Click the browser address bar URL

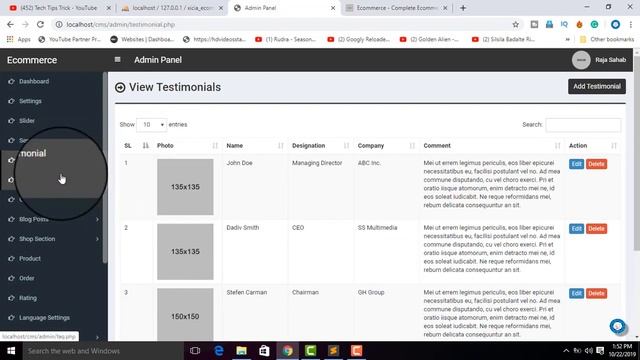point(120,24)
